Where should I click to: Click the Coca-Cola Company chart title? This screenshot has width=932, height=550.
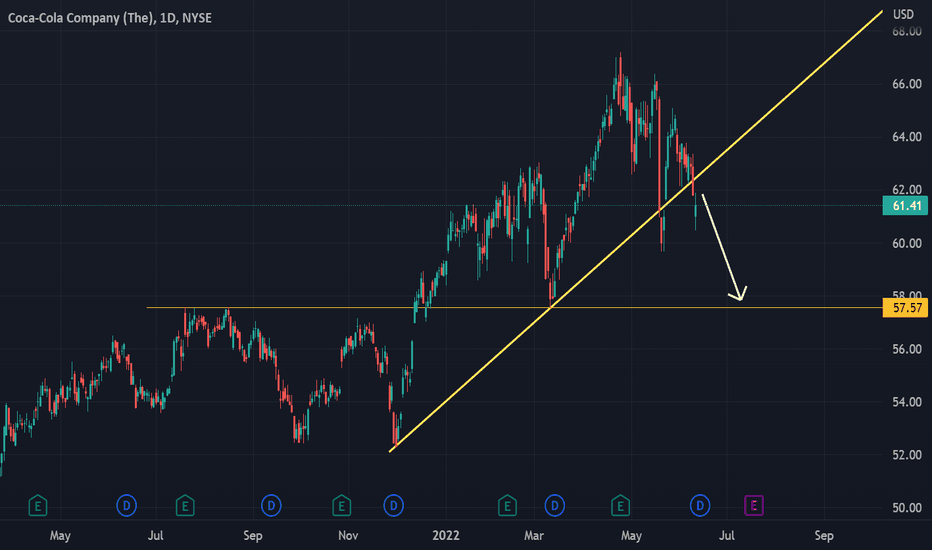(x=109, y=18)
